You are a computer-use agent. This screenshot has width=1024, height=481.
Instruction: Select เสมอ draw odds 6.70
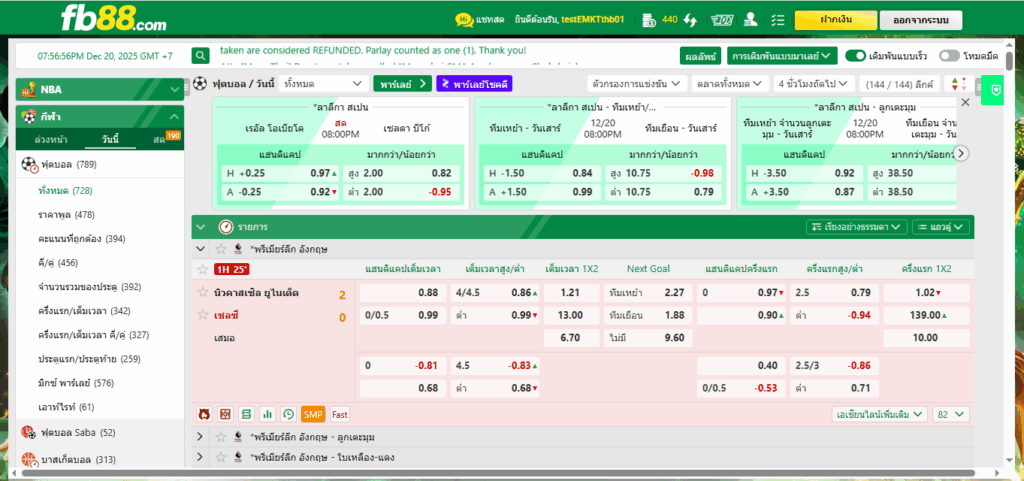coord(571,338)
